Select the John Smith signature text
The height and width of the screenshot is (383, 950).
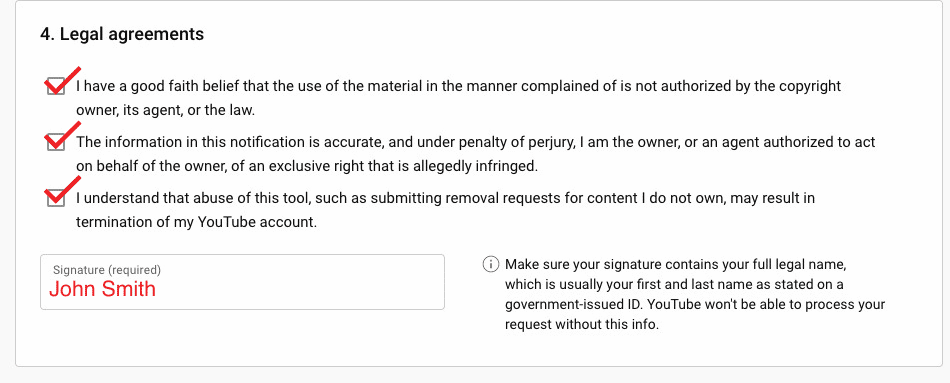102,288
